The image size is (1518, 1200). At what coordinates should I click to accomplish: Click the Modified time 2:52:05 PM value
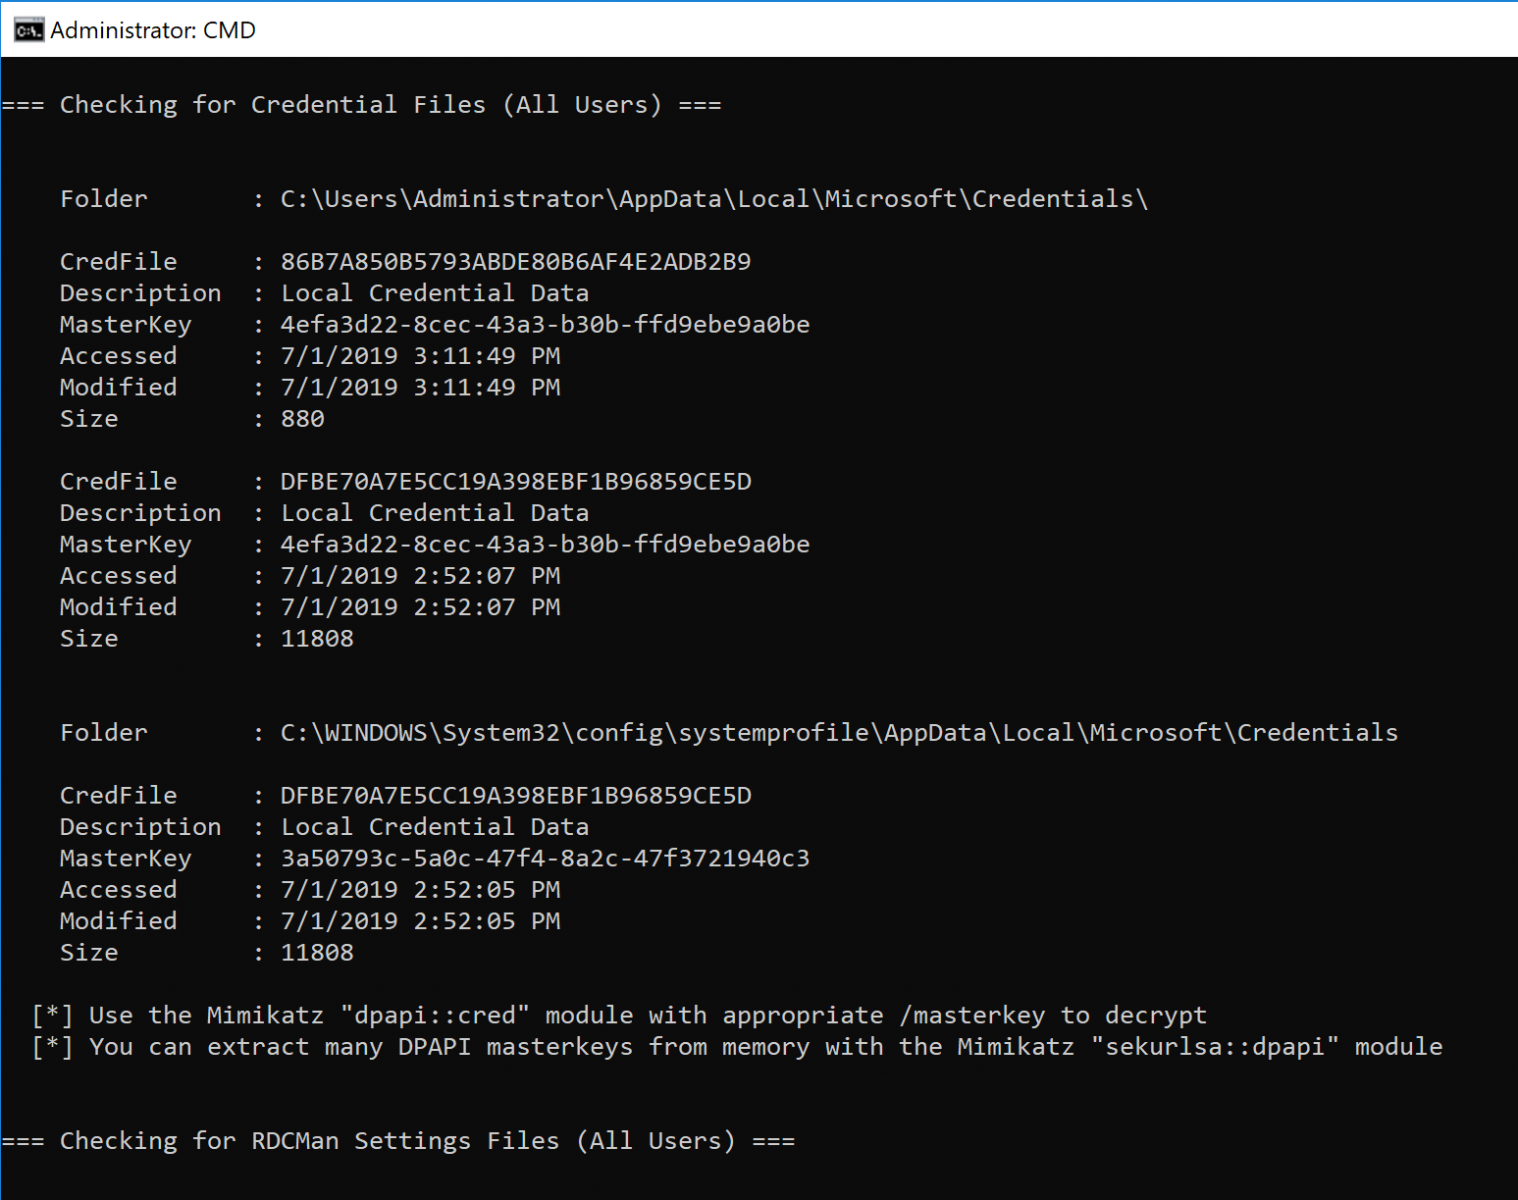[x=420, y=921]
